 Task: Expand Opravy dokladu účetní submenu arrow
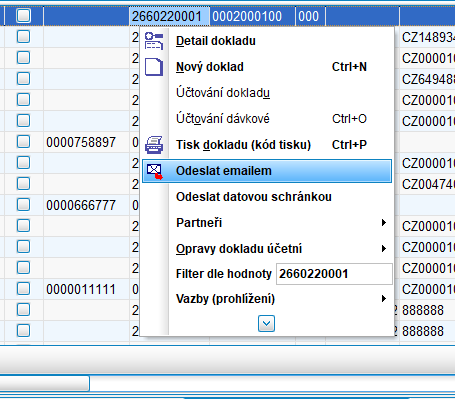click(384, 249)
